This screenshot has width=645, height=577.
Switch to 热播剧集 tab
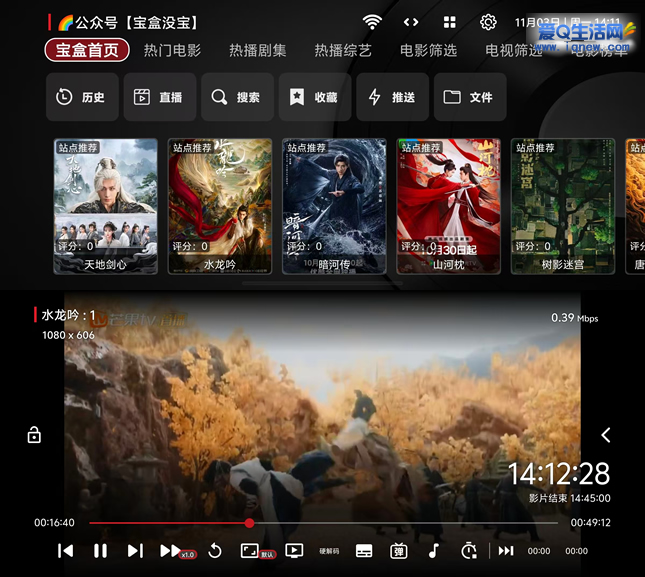[x=258, y=50]
